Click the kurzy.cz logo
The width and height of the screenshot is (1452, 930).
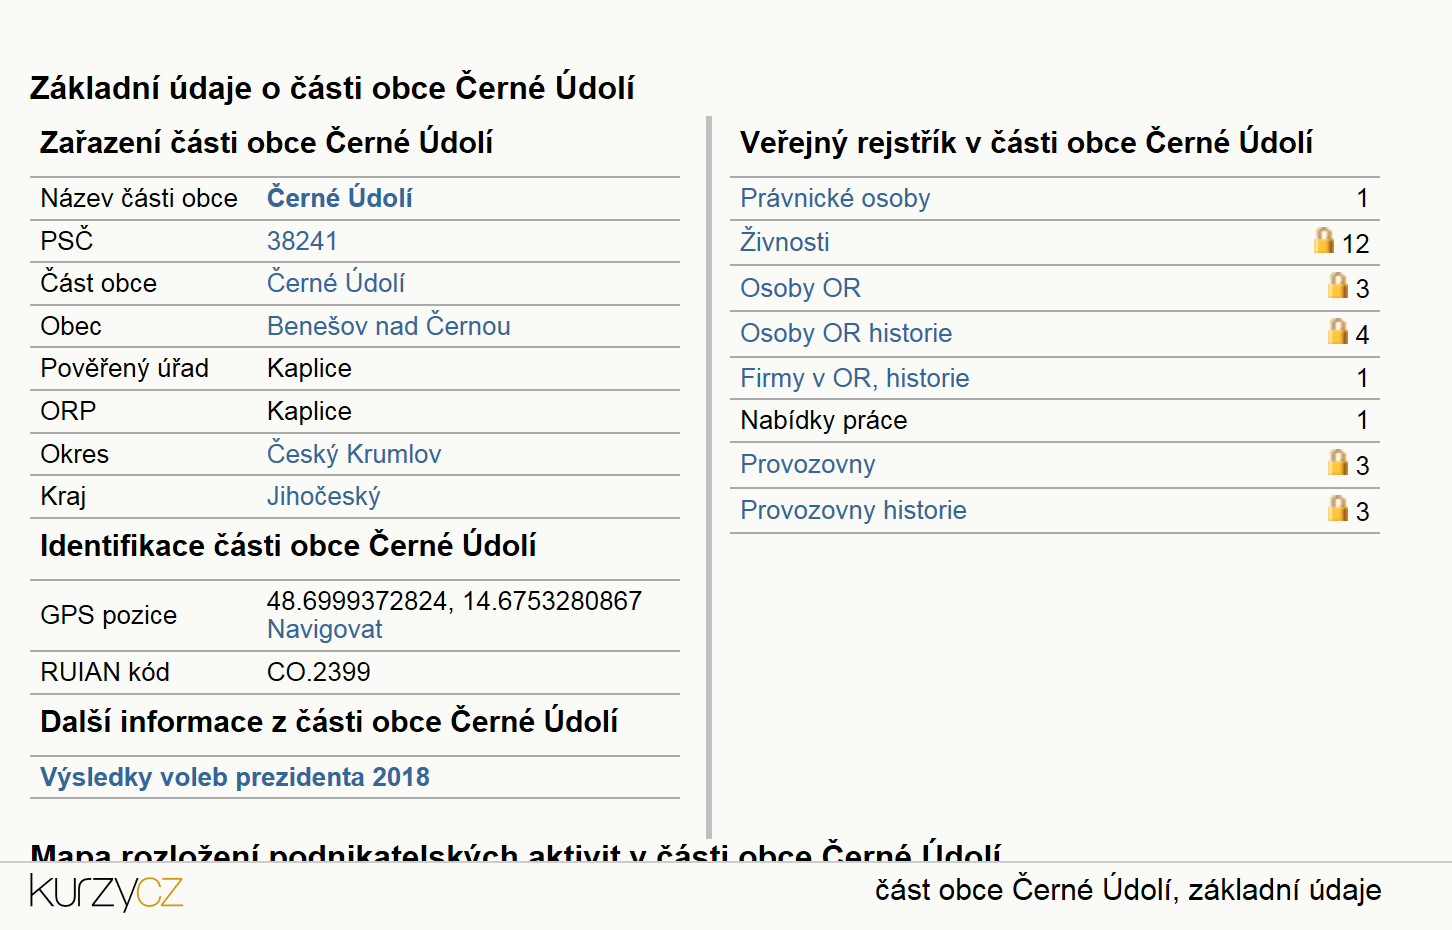(x=106, y=892)
